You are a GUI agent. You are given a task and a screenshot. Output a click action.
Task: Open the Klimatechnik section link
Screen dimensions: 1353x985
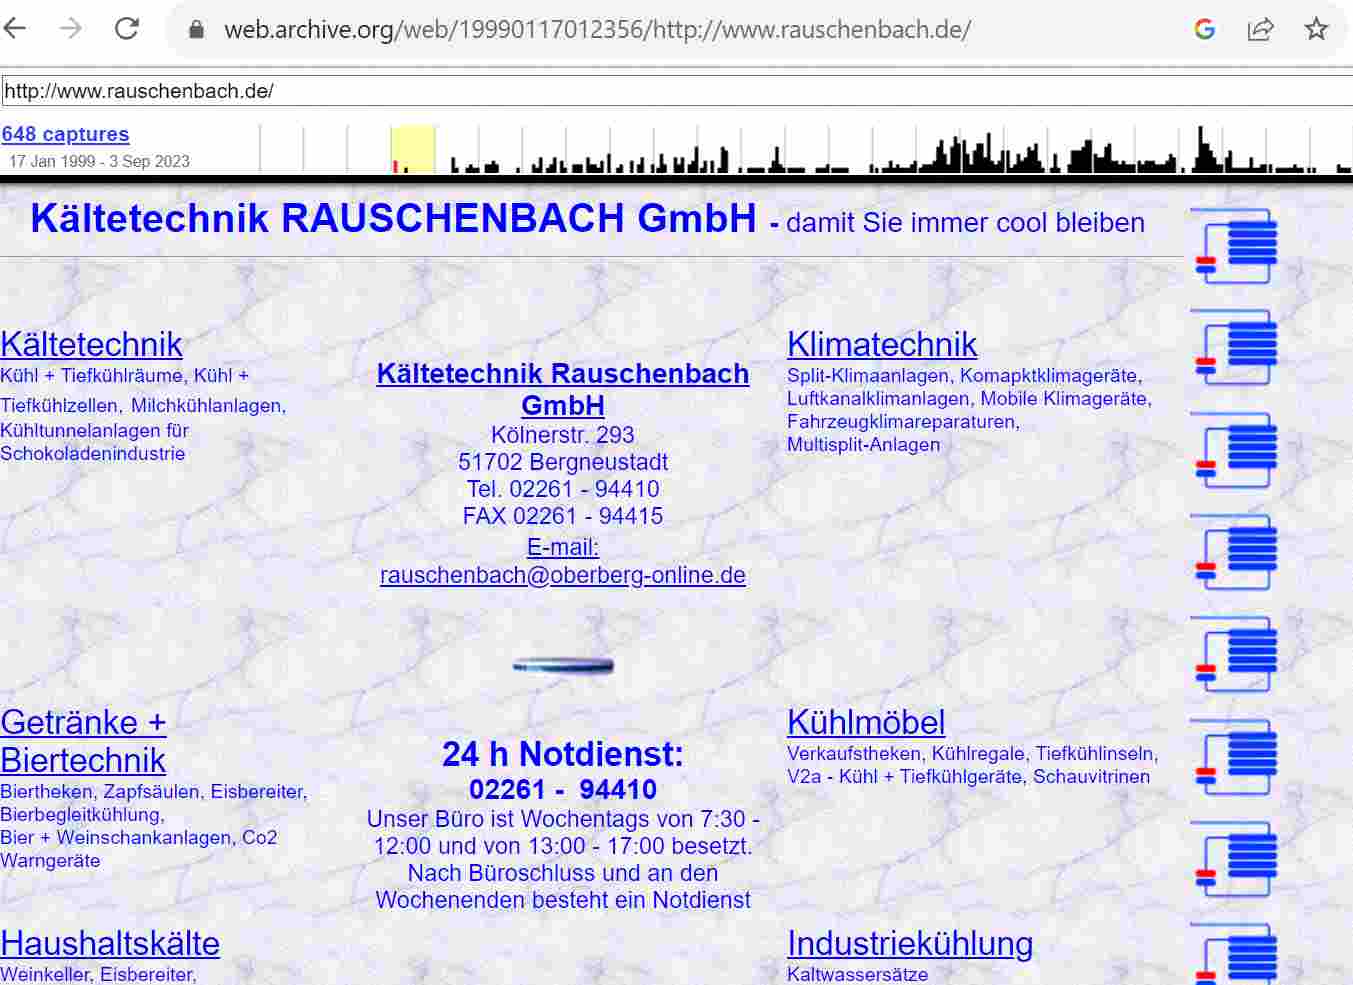[x=881, y=344]
